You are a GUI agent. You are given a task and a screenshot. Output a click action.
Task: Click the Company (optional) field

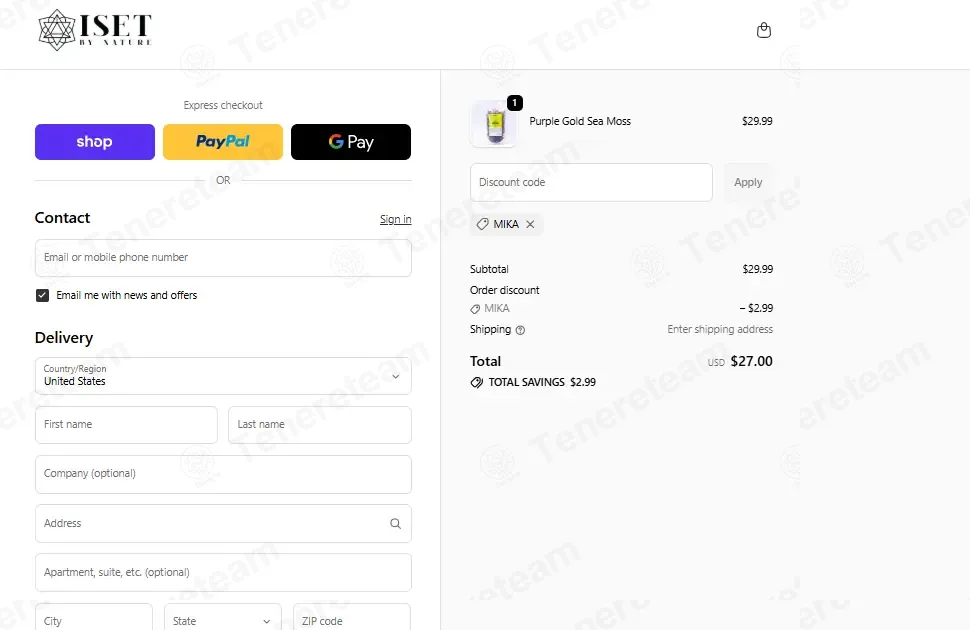coord(223,474)
